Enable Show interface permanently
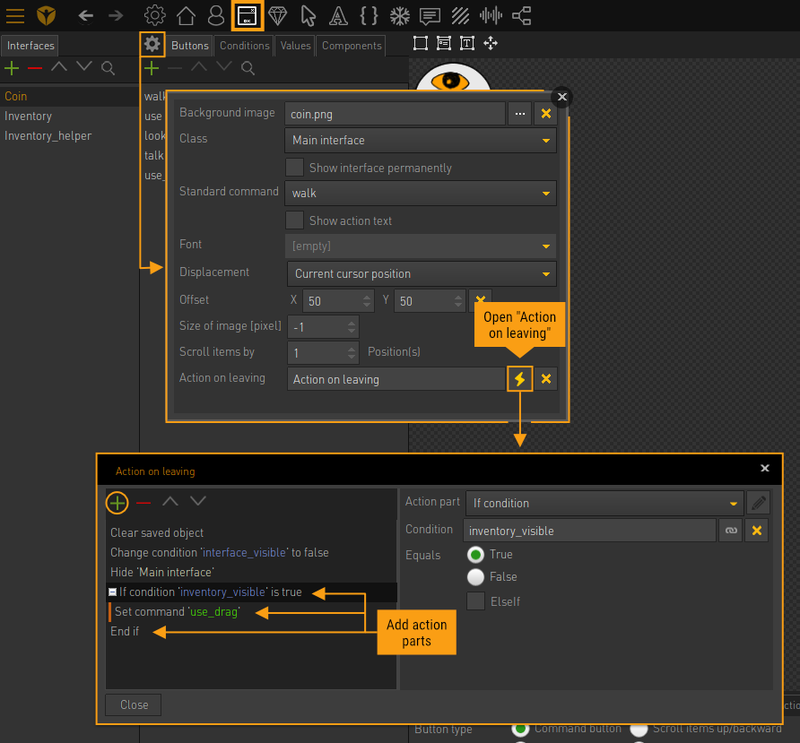 click(x=294, y=167)
